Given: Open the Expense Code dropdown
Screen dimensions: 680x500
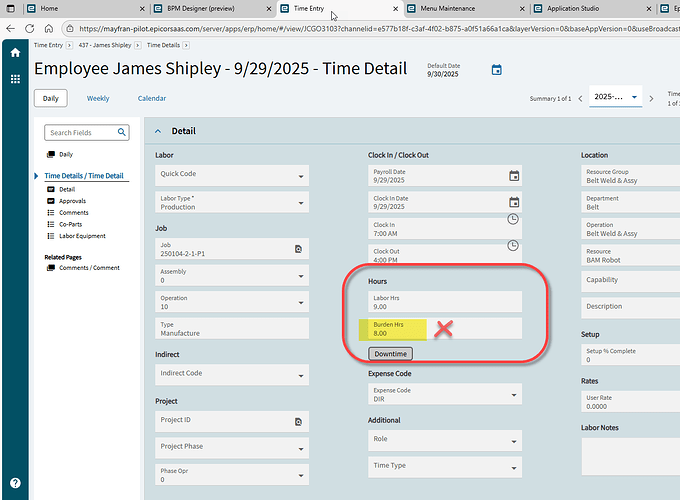Looking at the screenshot, I should pyautogui.click(x=514, y=395).
